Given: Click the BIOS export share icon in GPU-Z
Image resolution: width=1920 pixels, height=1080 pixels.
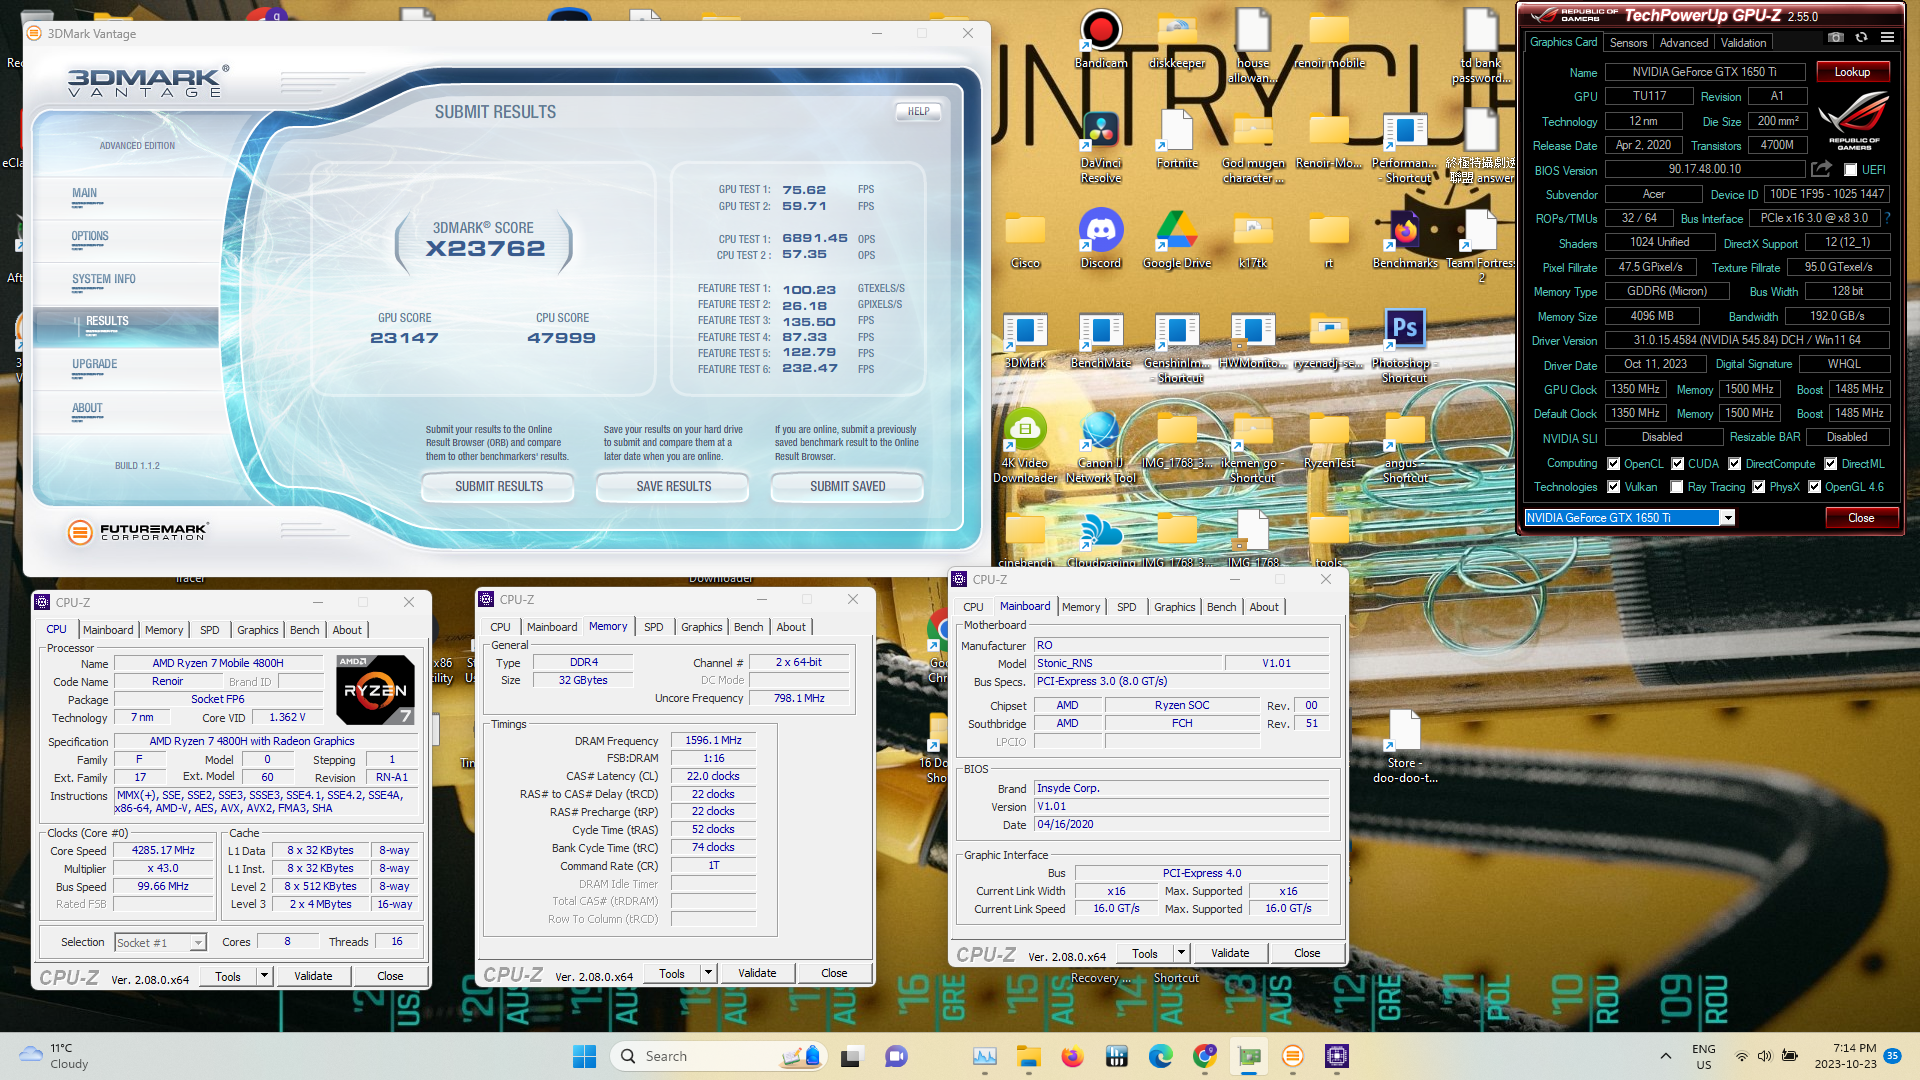Looking at the screenshot, I should point(1821,169).
